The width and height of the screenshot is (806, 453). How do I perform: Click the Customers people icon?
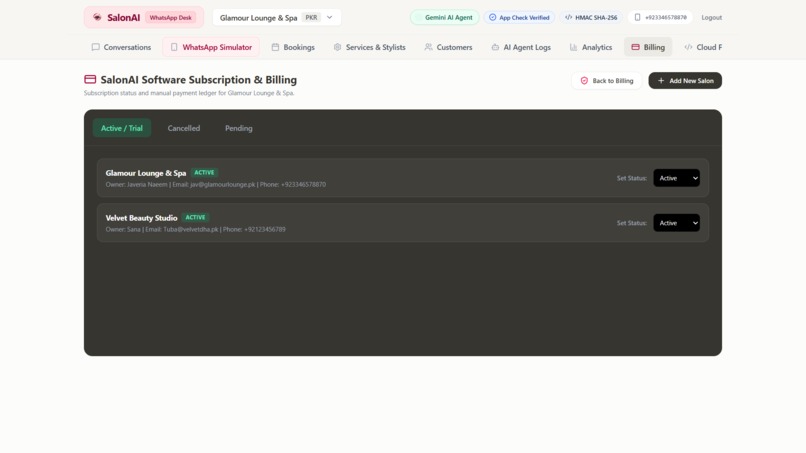click(x=428, y=47)
